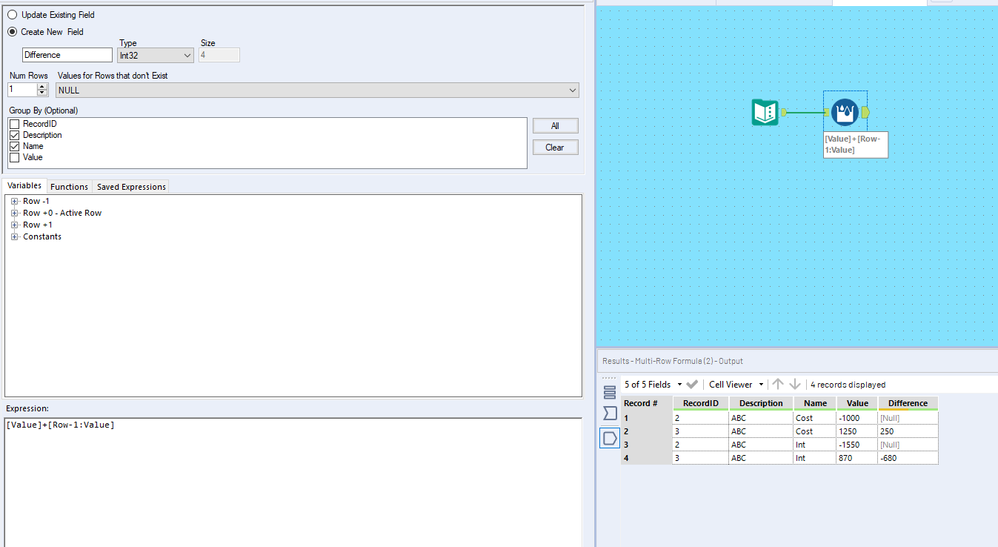Click the disabled Size field
The width and height of the screenshot is (998, 547).
point(219,55)
